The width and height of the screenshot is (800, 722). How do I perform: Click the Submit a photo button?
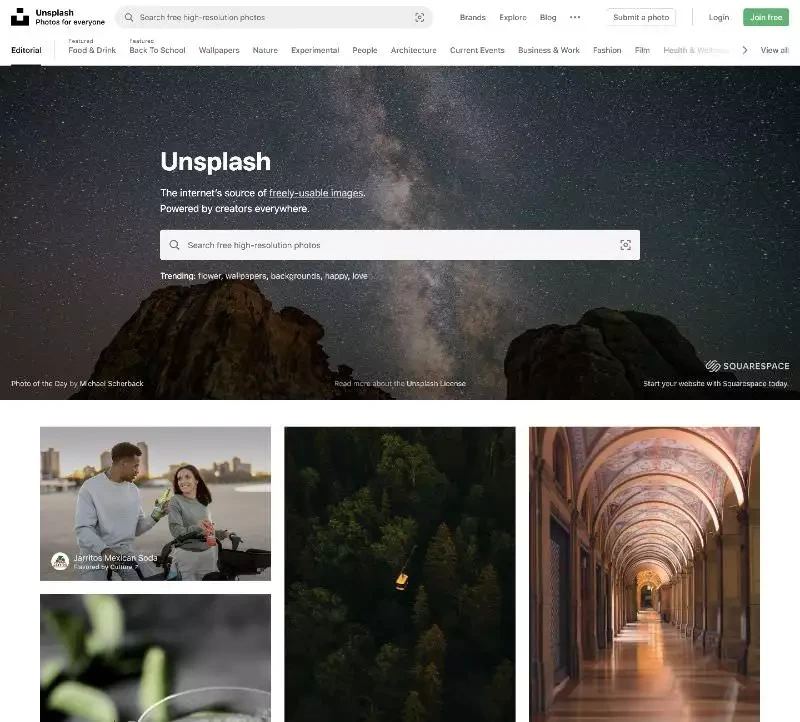pyautogui.click(x=641, y=17)
